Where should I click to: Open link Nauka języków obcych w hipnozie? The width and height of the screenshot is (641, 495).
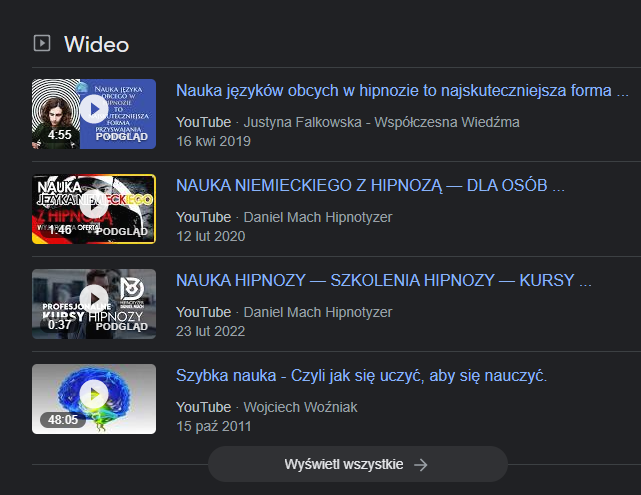(402, 91)
